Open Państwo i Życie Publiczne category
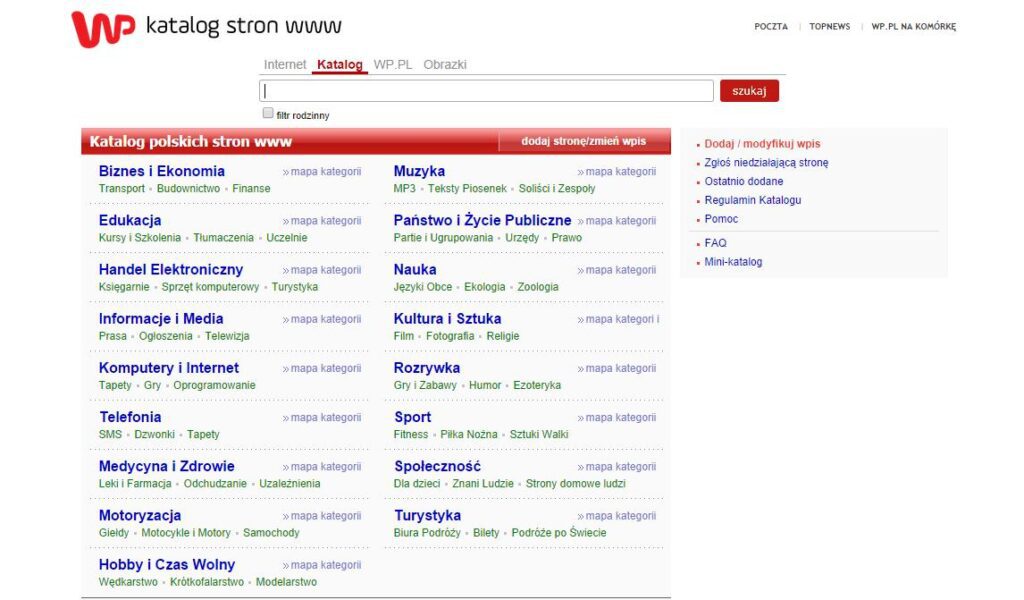 coord(483,220)
